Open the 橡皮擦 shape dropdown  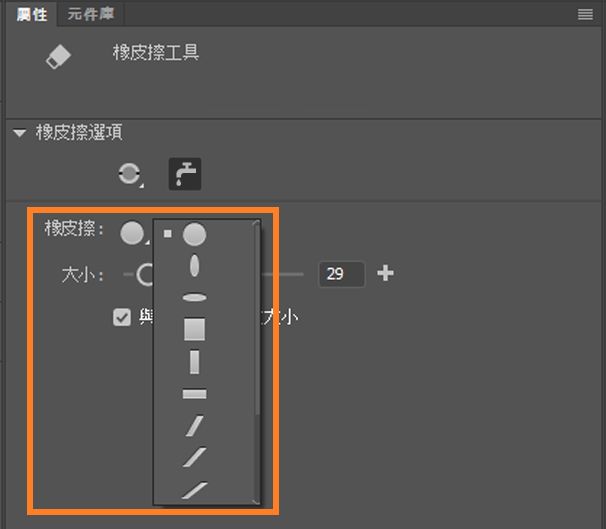134,233
